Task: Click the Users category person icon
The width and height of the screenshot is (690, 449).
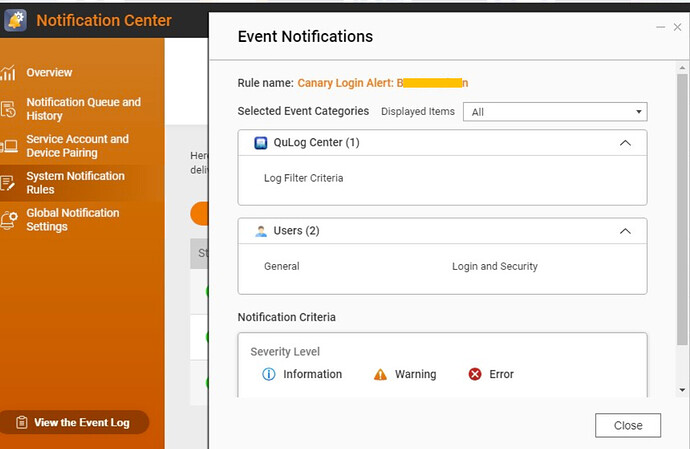Action: [261, 231]
